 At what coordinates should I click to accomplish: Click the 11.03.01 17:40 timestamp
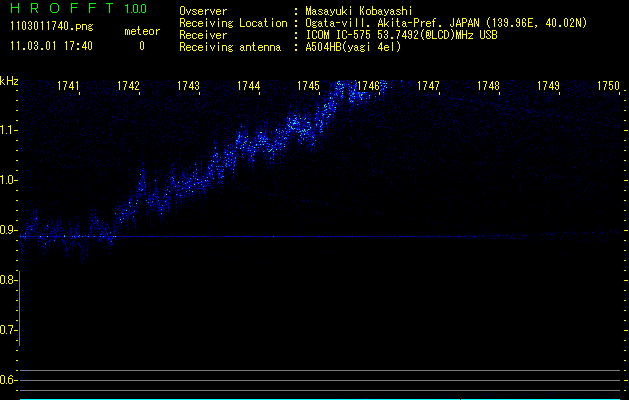[51, 46]
